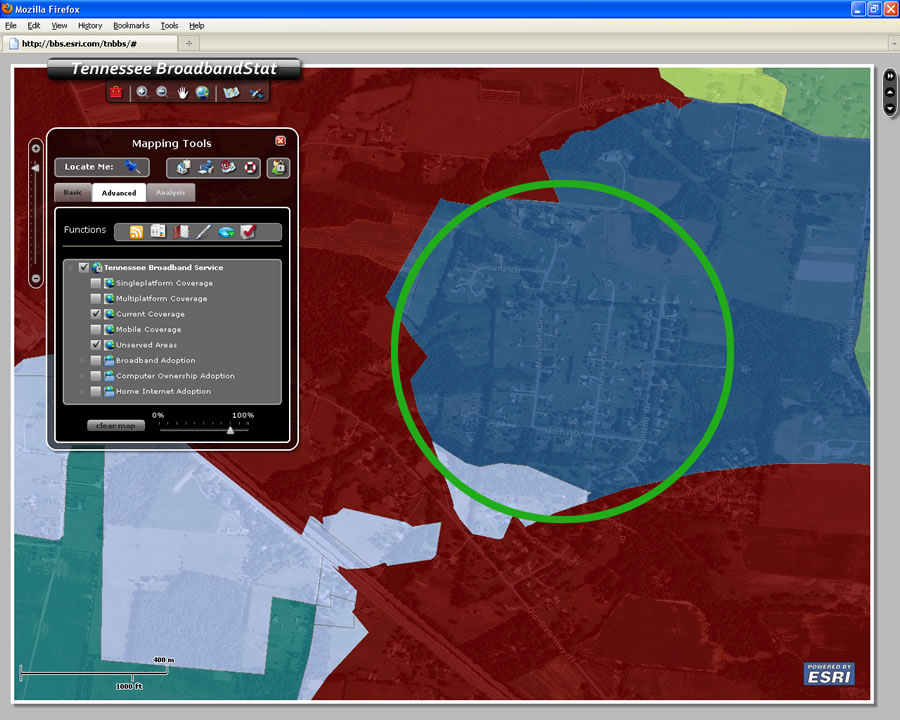Click the printer icon in Mapping Tools
This screenshot has width=900, height=720.
tap(205, 167)
